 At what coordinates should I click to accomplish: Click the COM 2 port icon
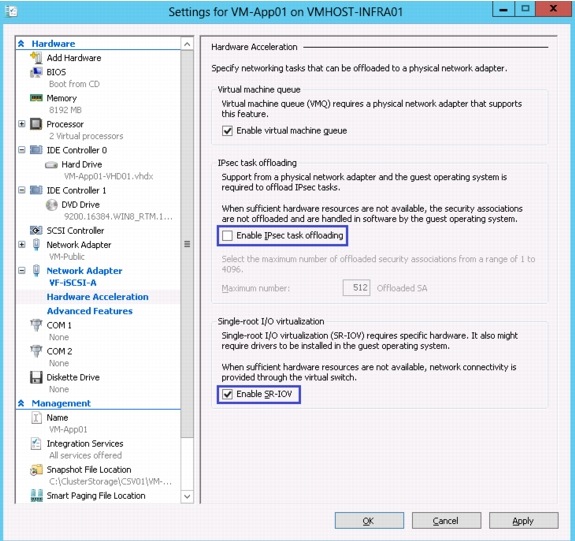coord(36,351)
